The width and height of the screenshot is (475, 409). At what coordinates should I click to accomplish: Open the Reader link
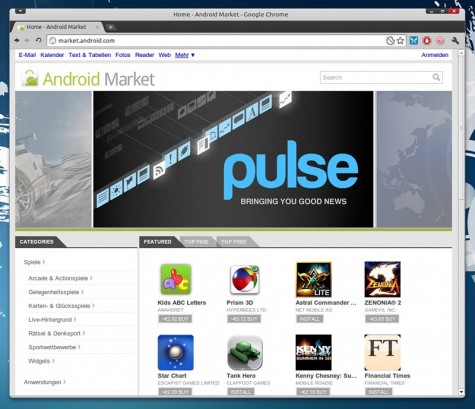pyautogui.click(x=144, y=55)
